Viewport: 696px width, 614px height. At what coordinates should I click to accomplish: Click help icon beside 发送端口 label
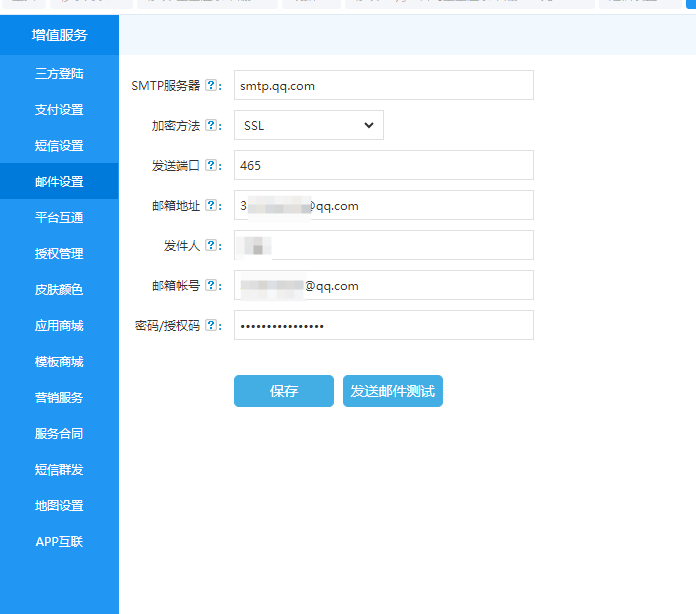tap(211, 166)
